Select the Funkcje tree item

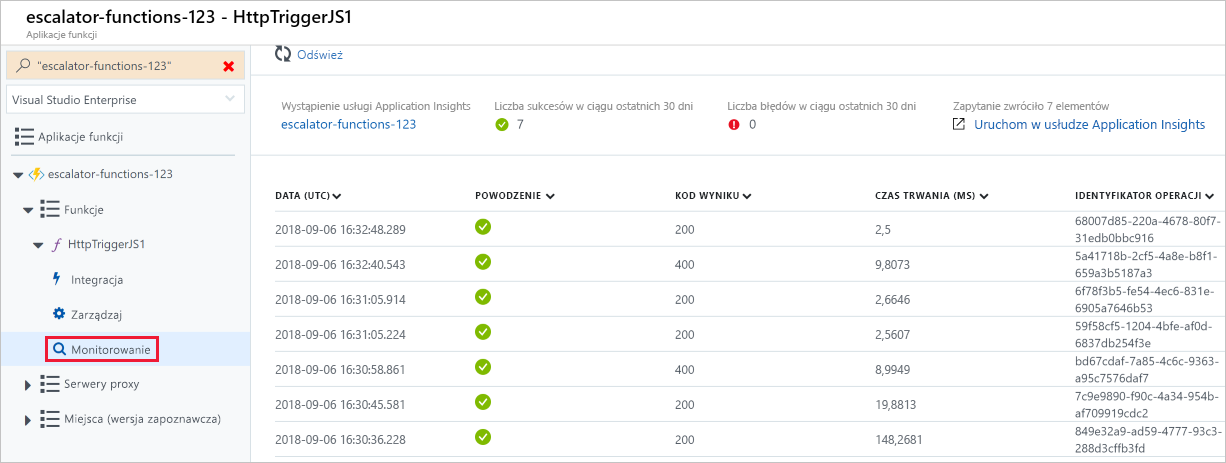pyautogui.click(x=84, y=210)
